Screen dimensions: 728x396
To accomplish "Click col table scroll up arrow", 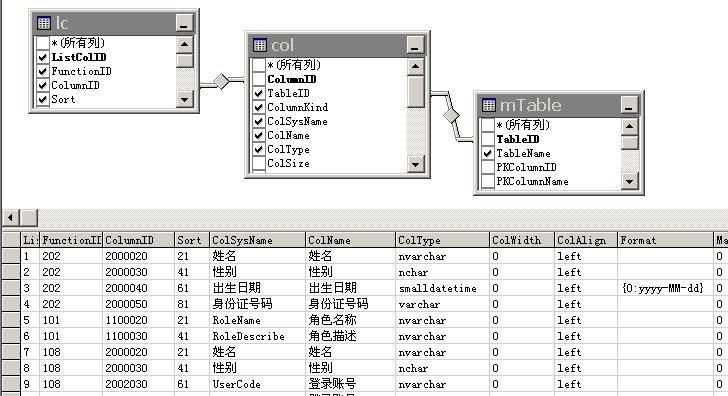I will [415, 67].
